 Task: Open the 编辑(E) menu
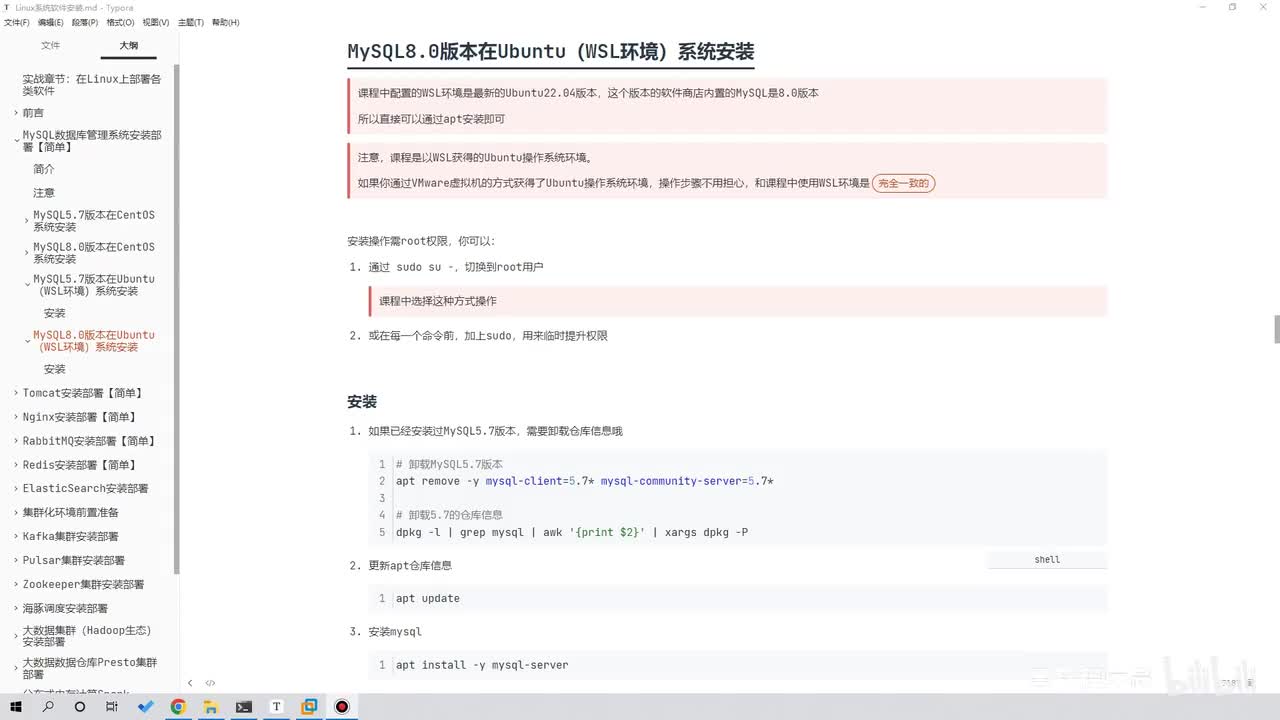pos(50,22)
